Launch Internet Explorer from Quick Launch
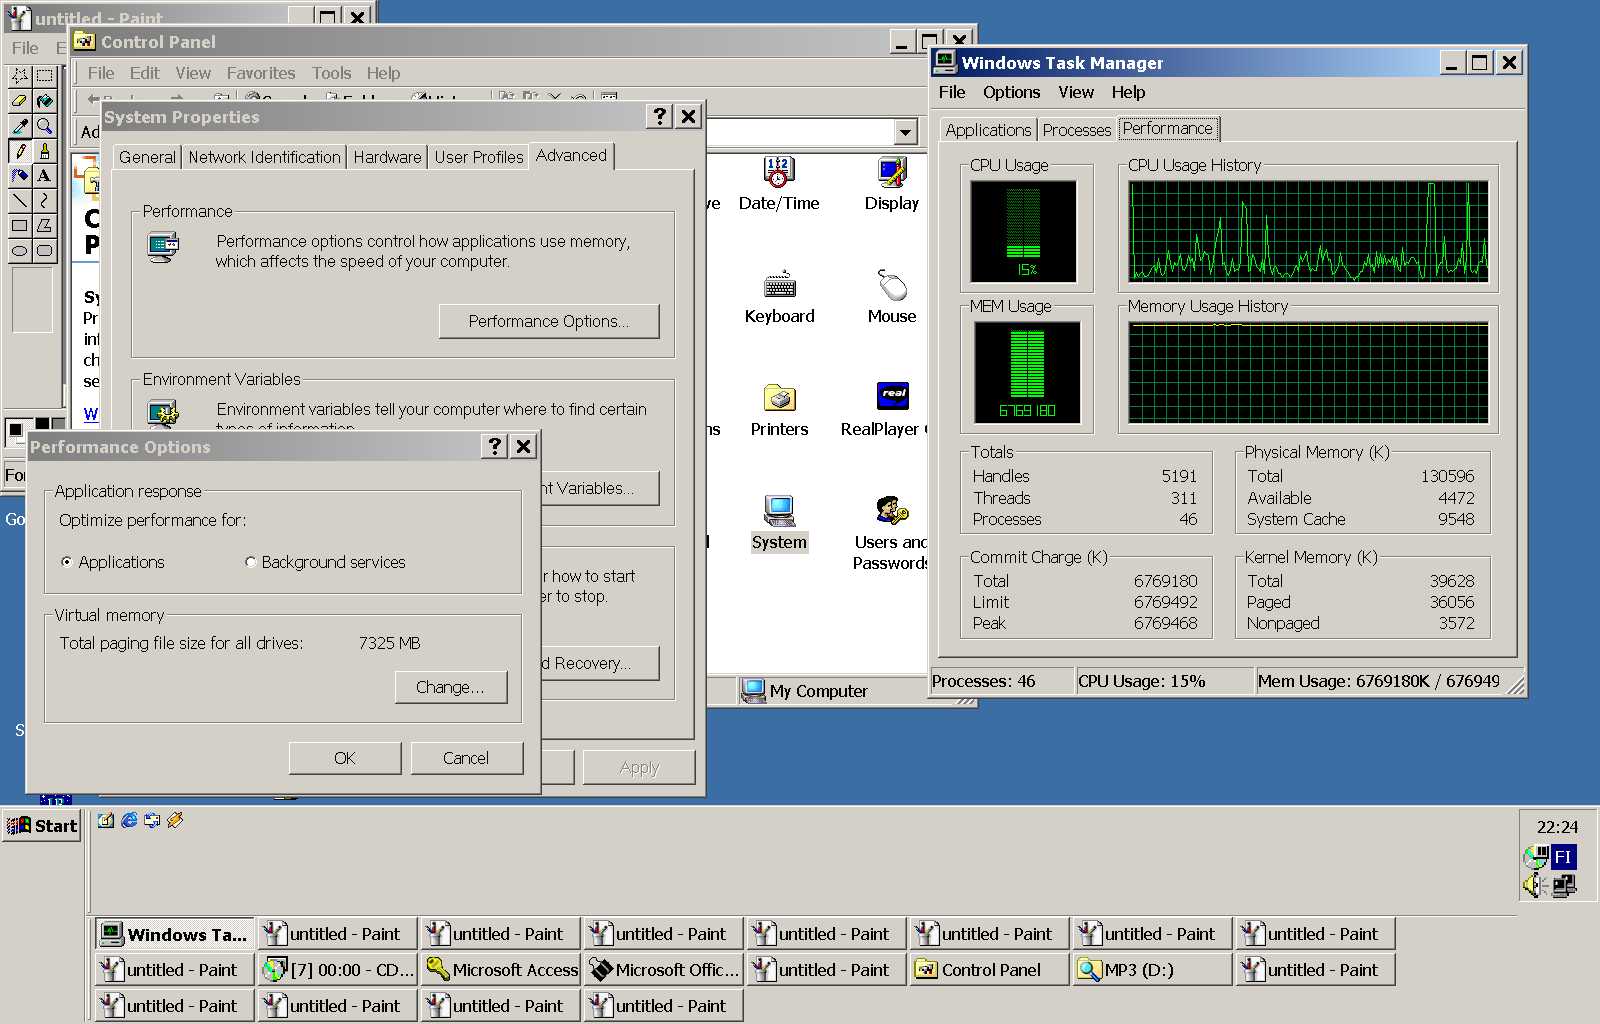 [x=129, y=820]
